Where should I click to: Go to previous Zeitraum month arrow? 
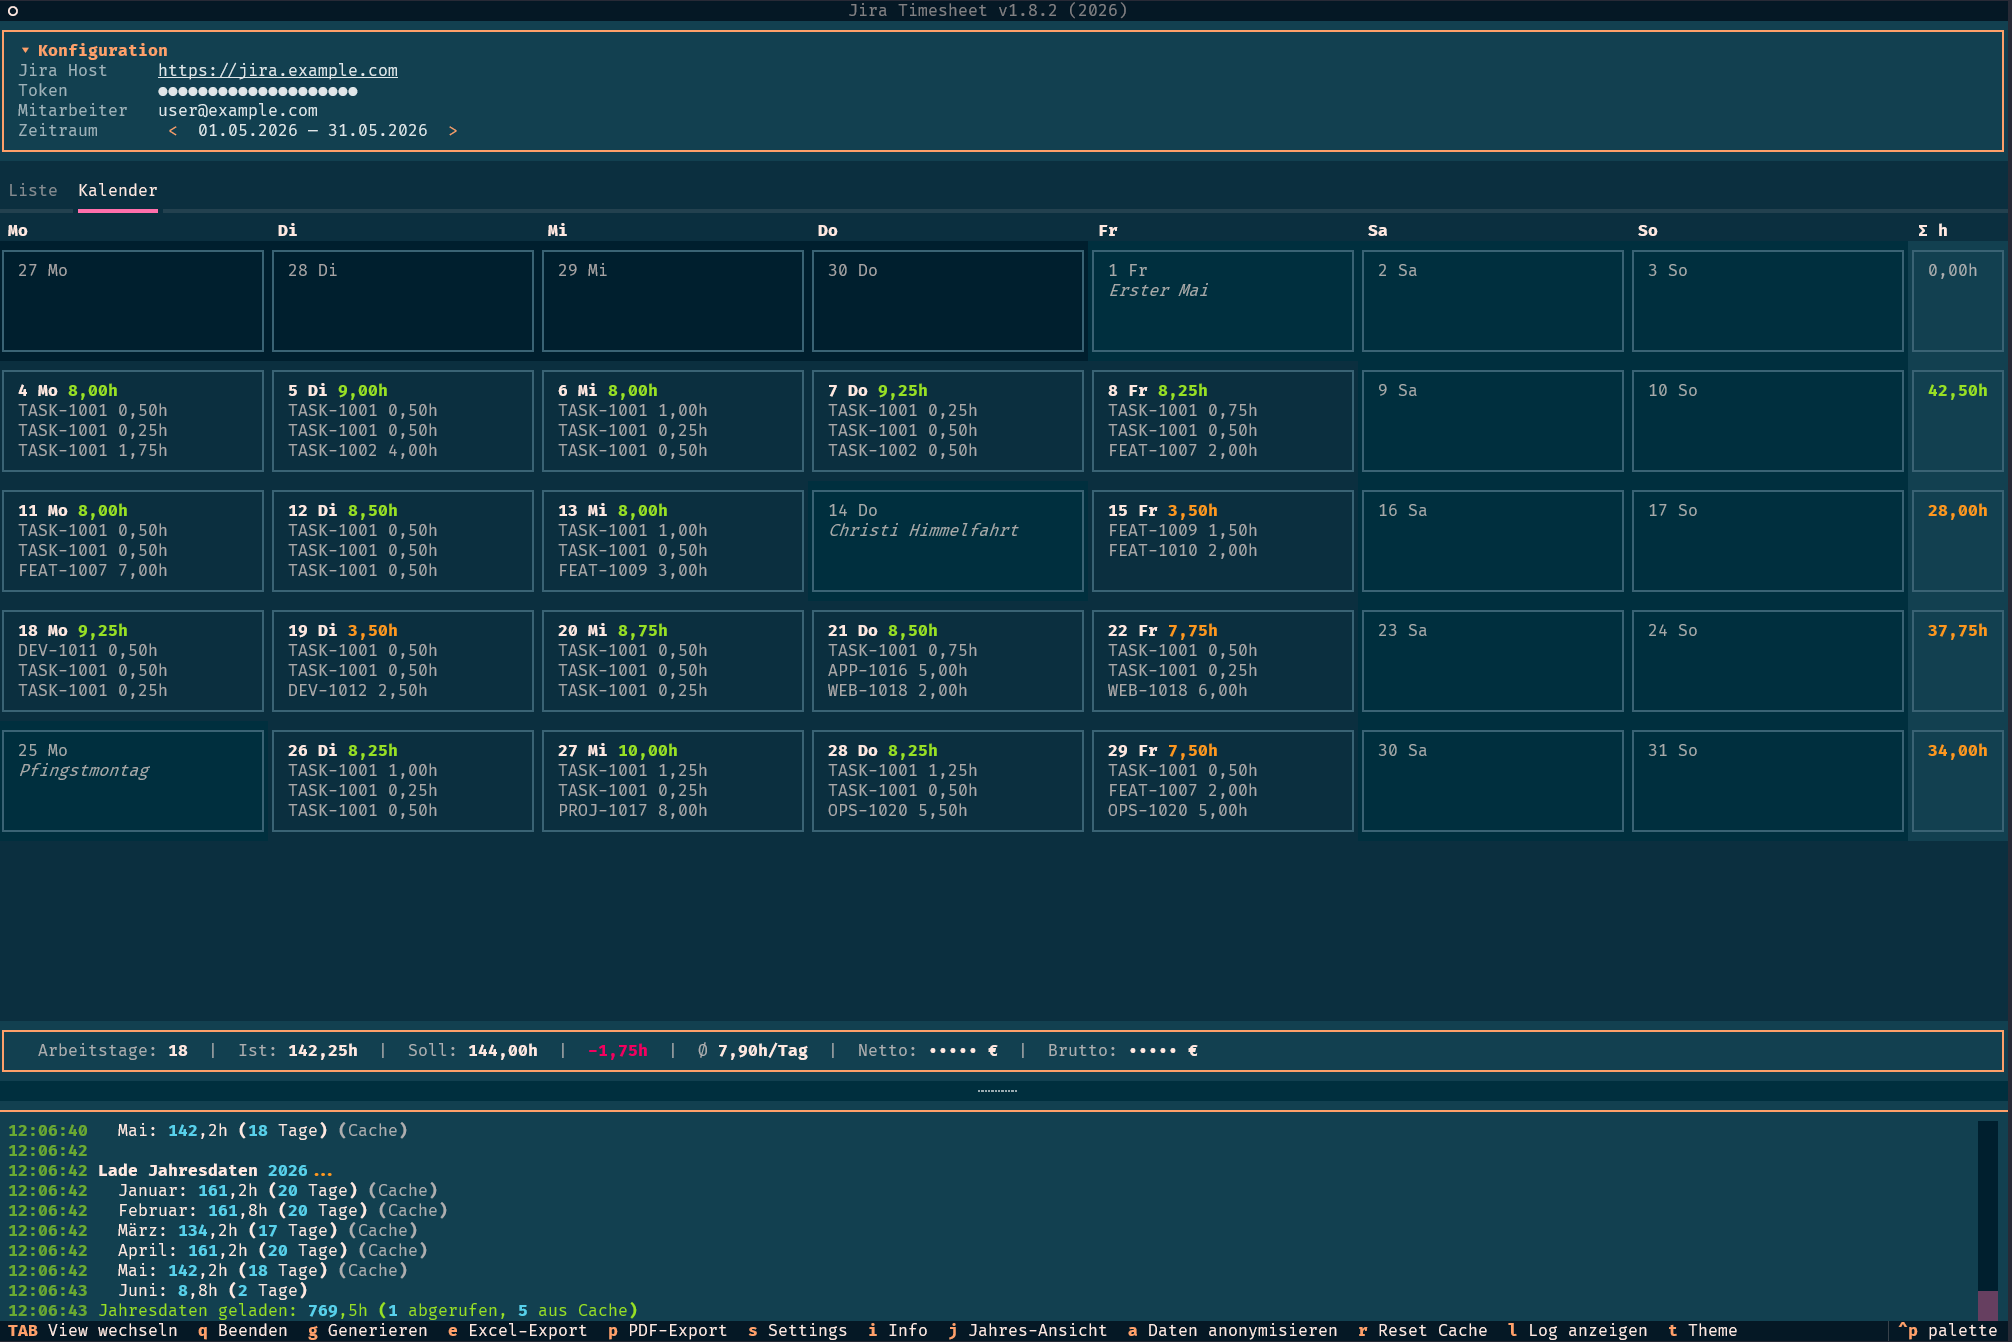pyautogui.click(x=173, y=130)
